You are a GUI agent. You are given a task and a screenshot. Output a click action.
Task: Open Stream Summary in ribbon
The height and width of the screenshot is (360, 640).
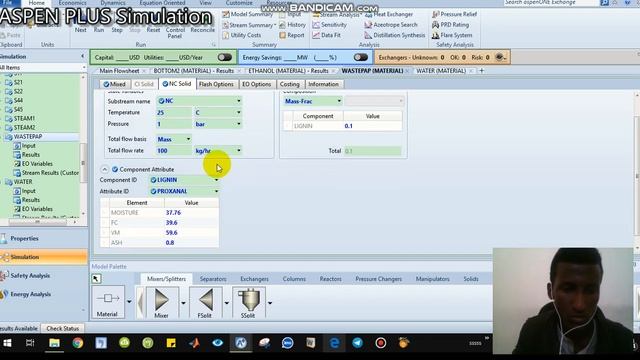[x=249, y=25]
